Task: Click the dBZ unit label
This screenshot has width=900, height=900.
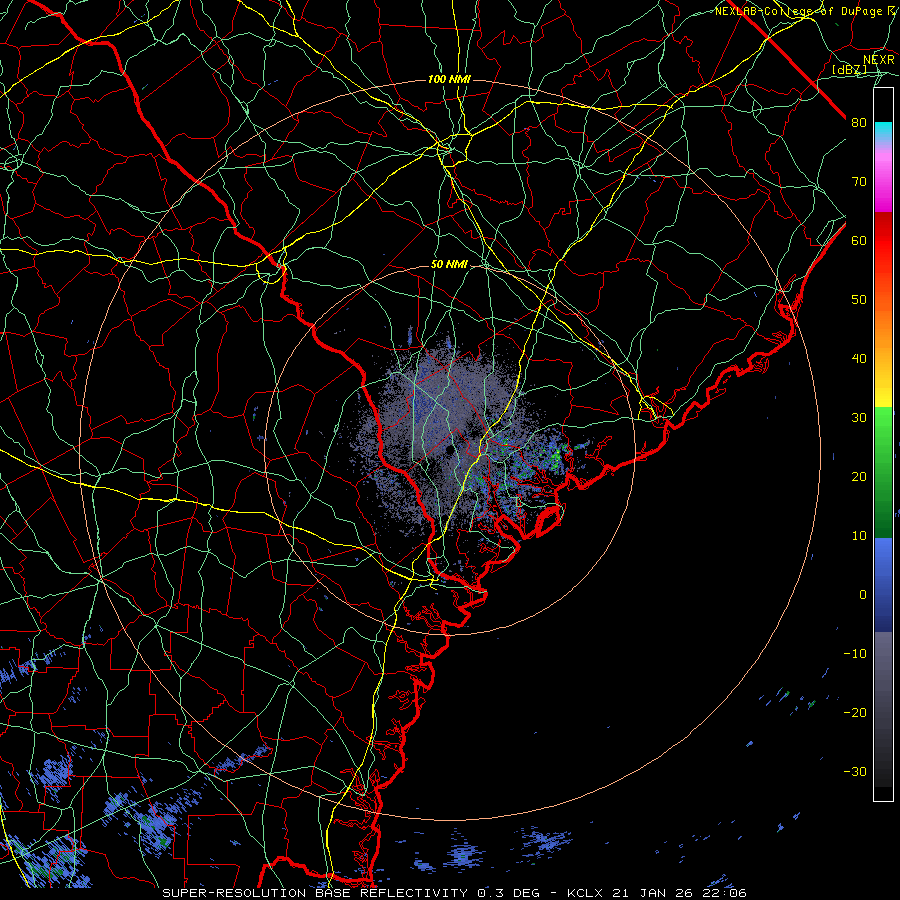Action: (x=850, y=70)
